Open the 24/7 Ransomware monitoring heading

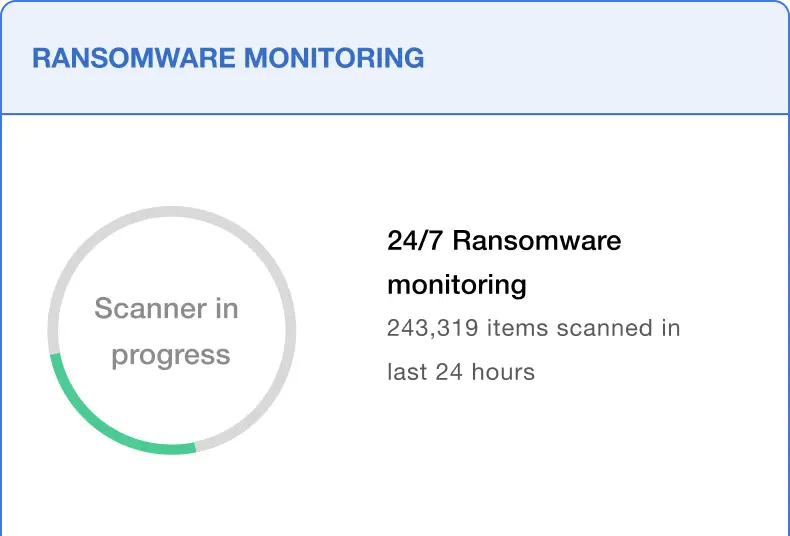point(504,262)
